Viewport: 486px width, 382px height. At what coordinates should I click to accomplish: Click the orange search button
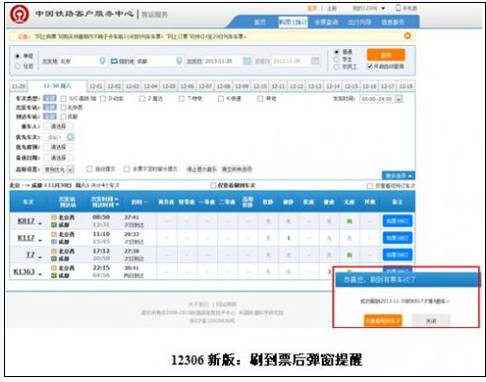(386, 55)
